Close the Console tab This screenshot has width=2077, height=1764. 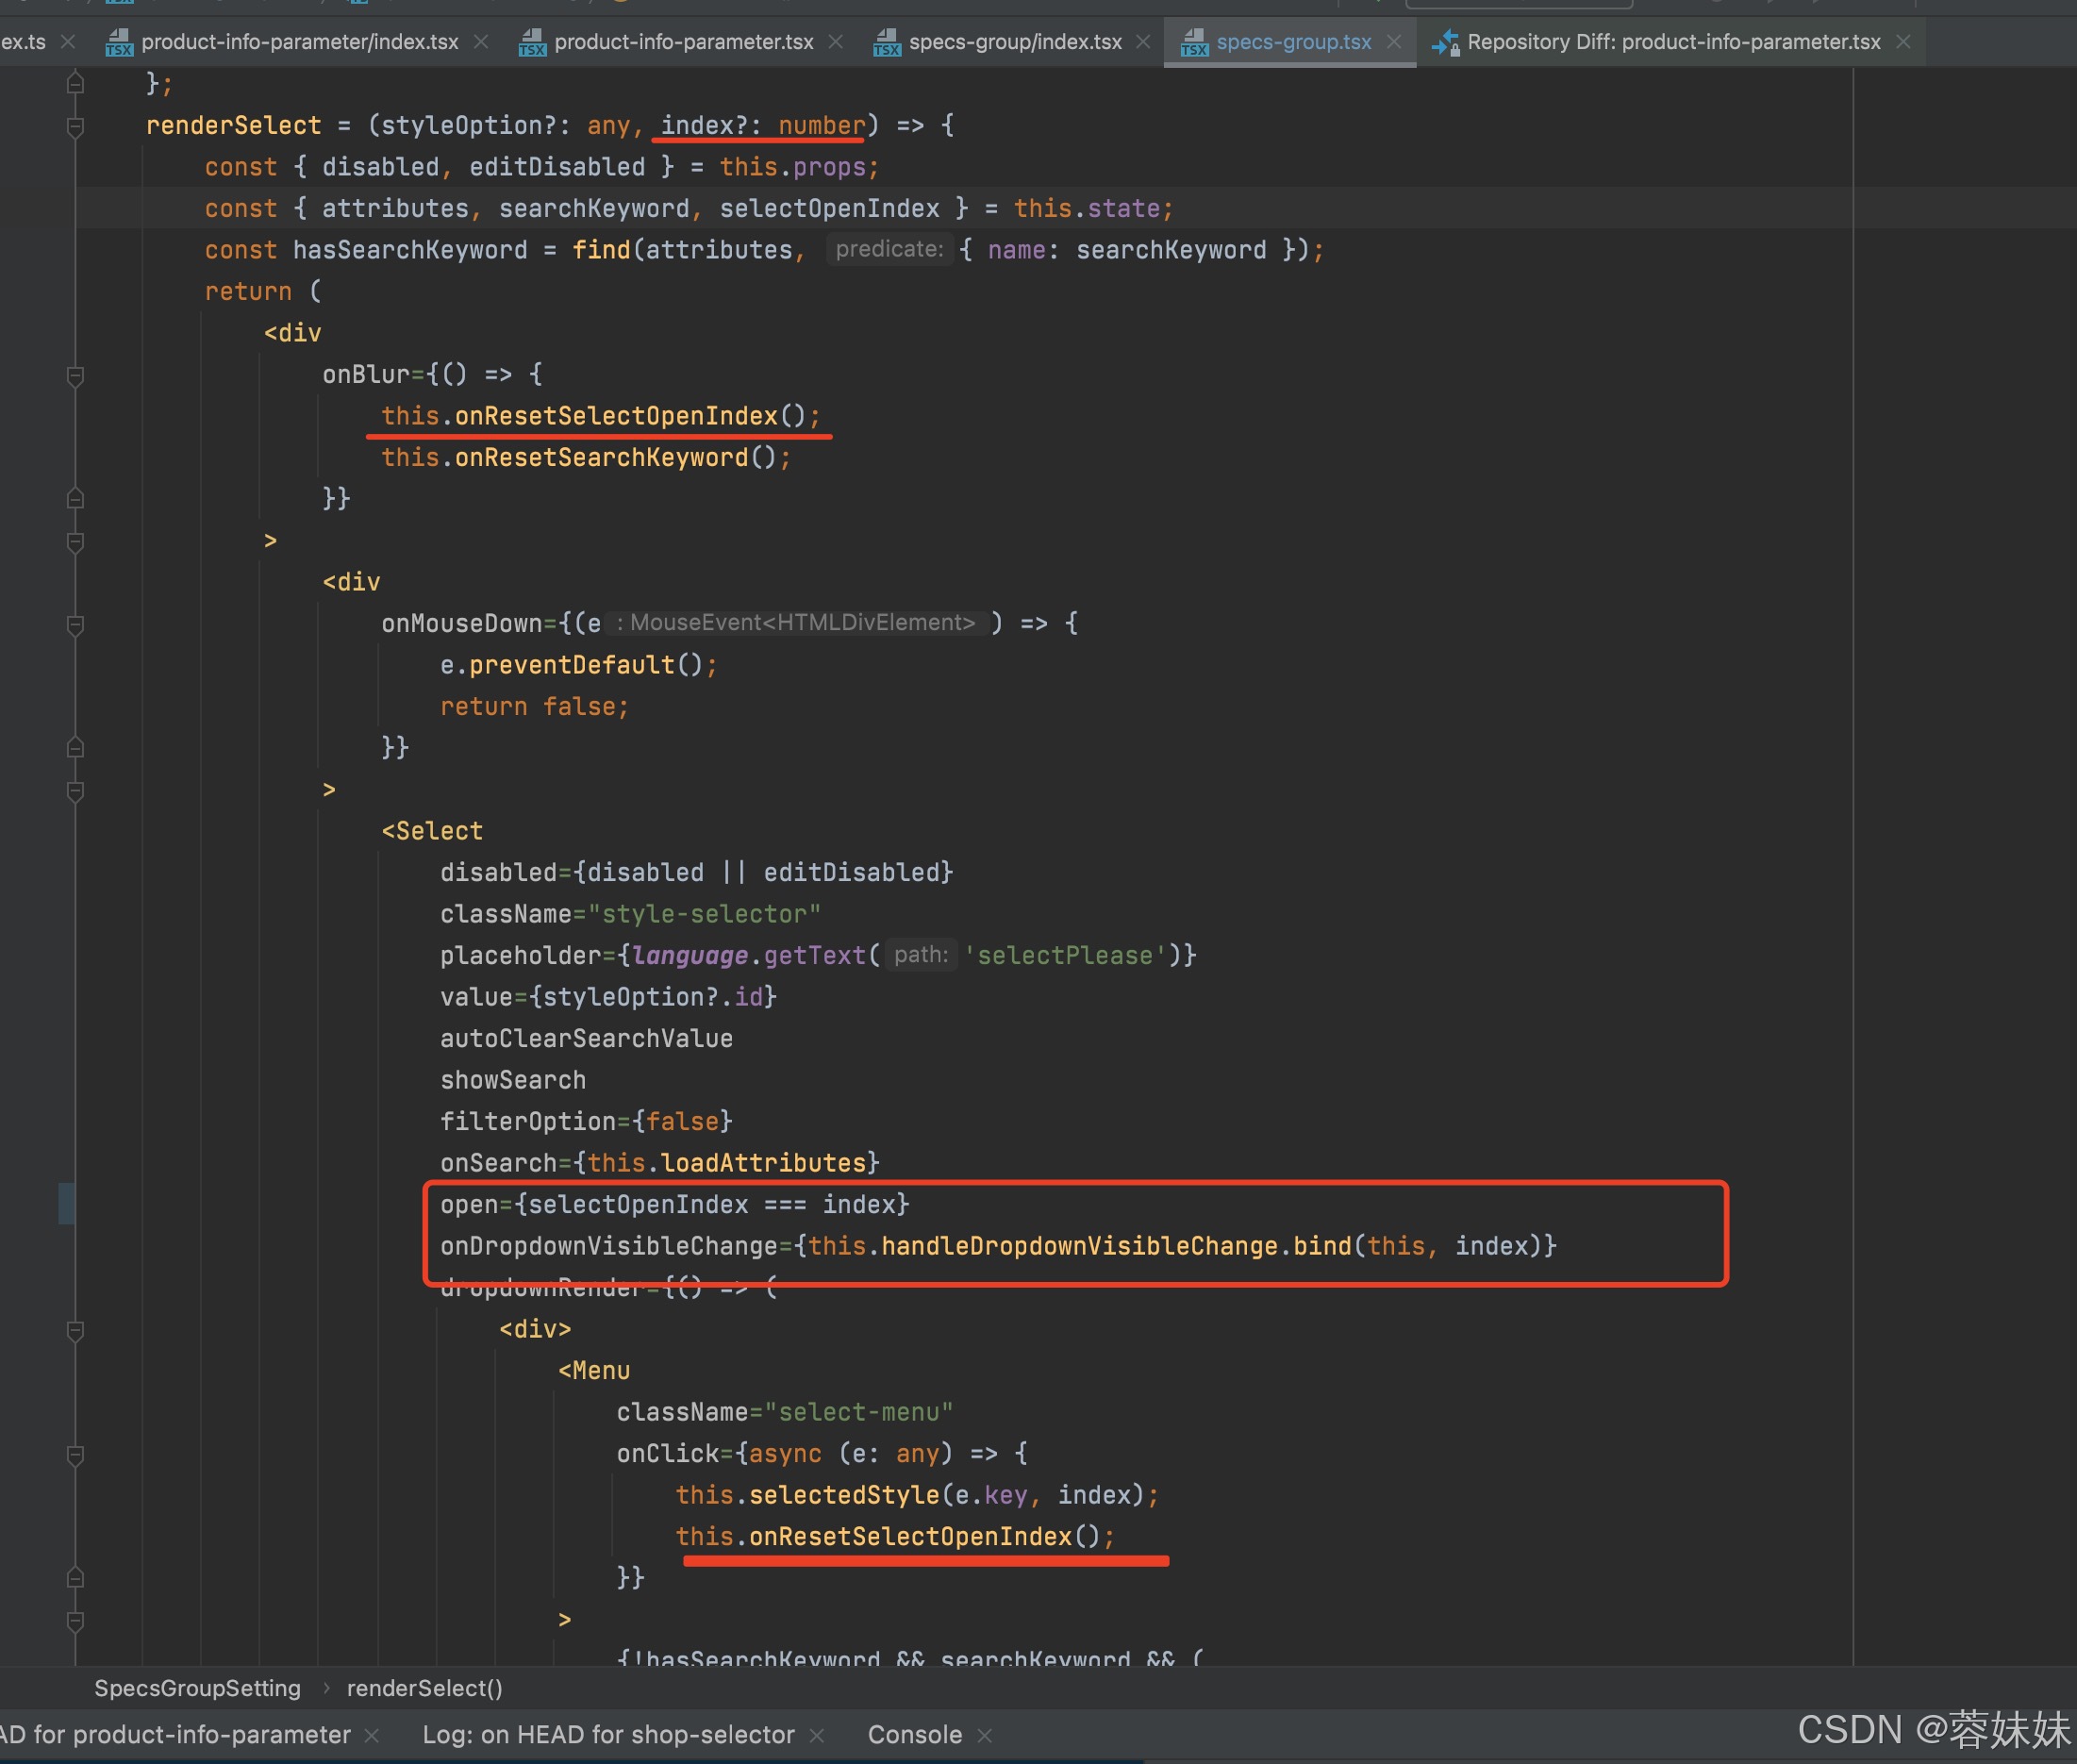point(985,1735)
